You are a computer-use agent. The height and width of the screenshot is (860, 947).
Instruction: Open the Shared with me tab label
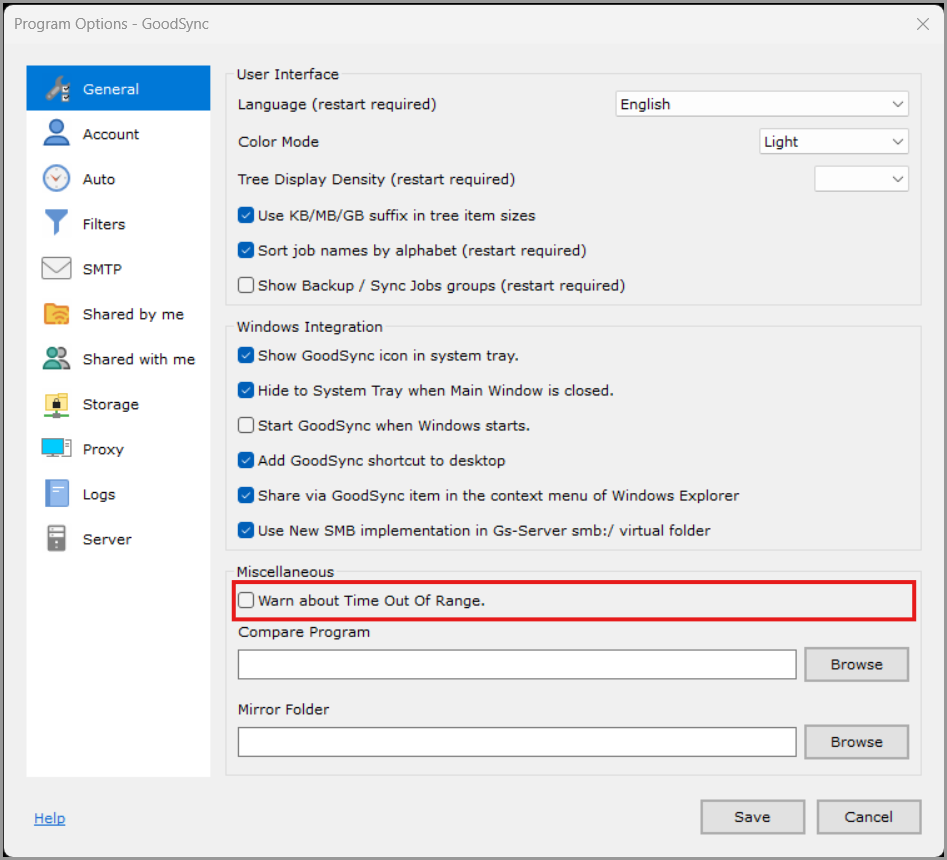point(139,359)
